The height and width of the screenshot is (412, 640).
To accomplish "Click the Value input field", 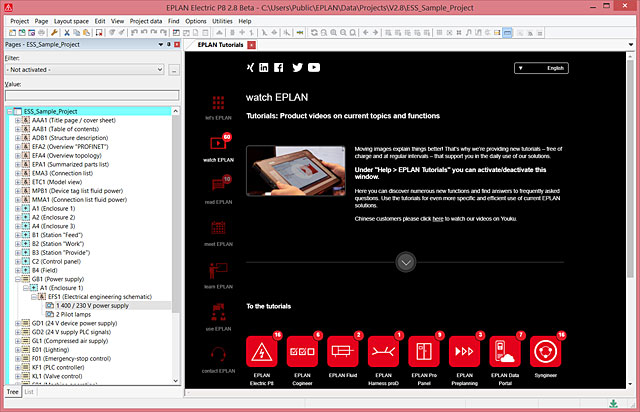I will (x=90, y=95).
